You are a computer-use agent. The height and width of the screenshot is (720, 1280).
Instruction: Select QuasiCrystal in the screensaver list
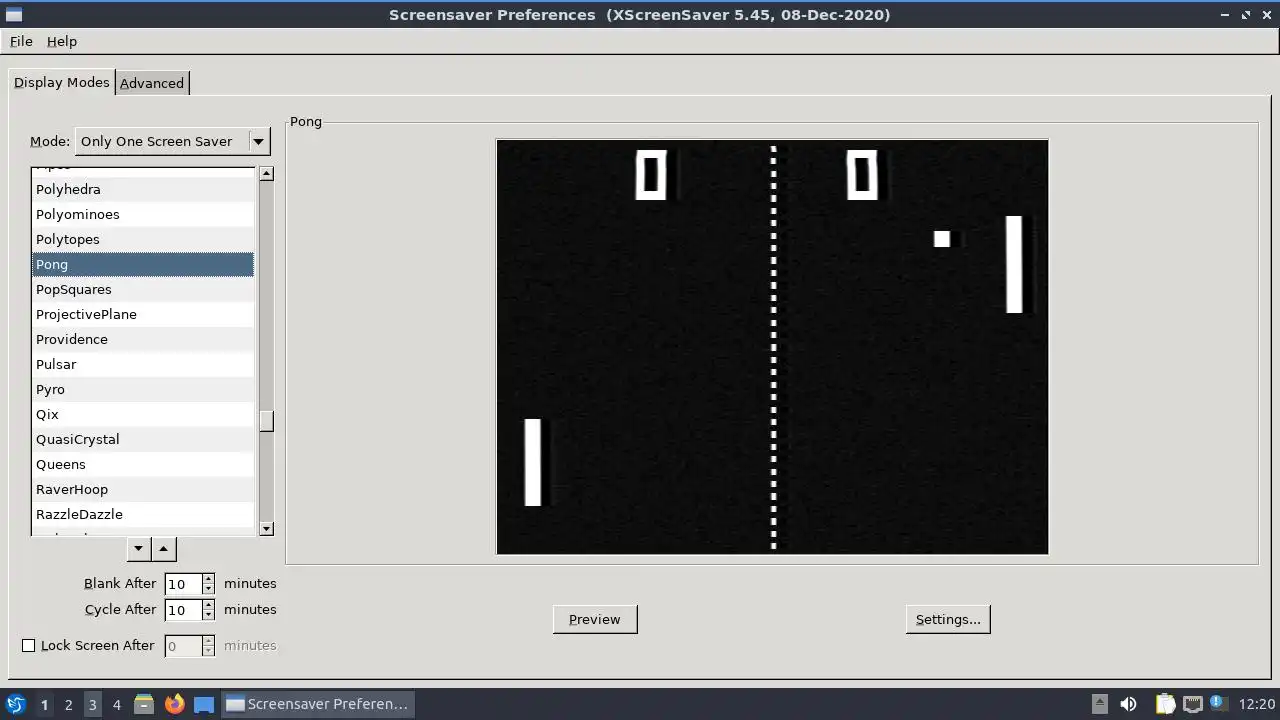143,439
